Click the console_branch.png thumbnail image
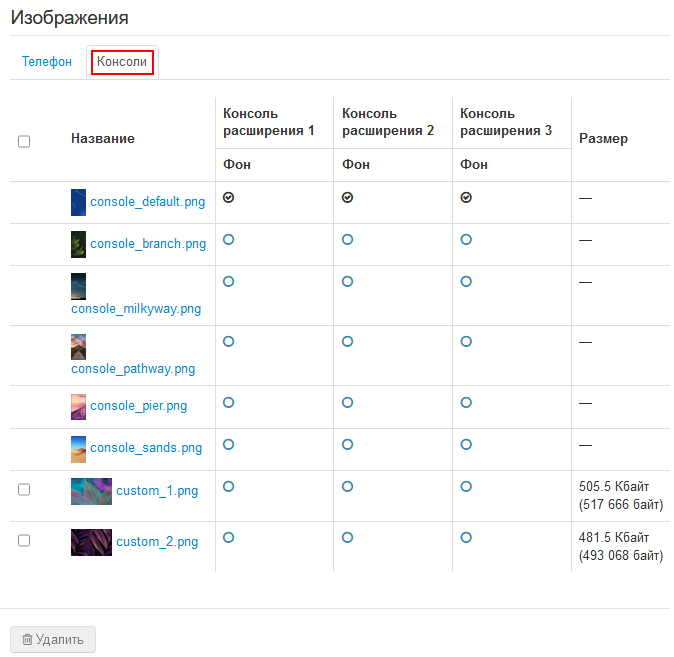 tap(78, 244)
